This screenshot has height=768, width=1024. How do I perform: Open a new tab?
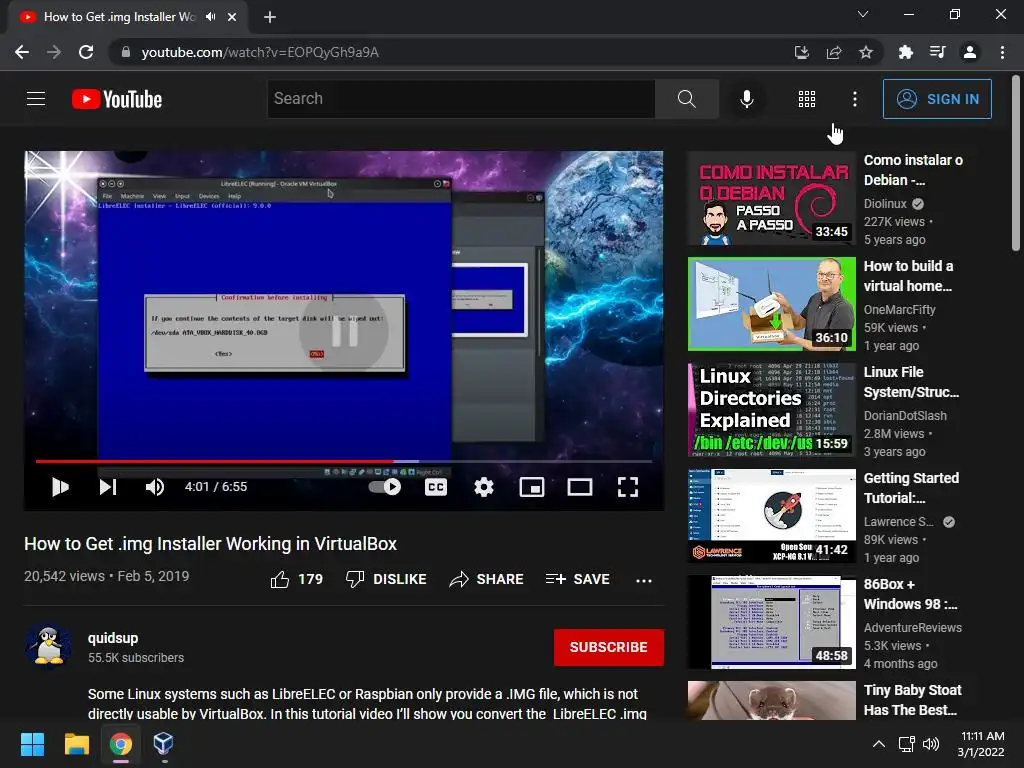[x=270, y=17]
